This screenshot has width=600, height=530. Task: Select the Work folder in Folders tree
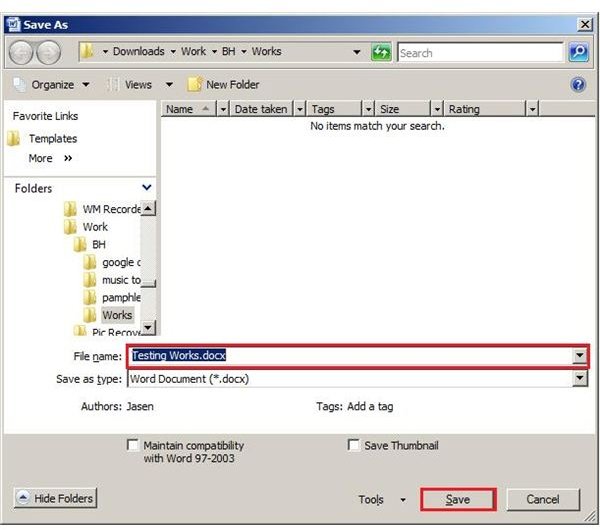(95, 227)
